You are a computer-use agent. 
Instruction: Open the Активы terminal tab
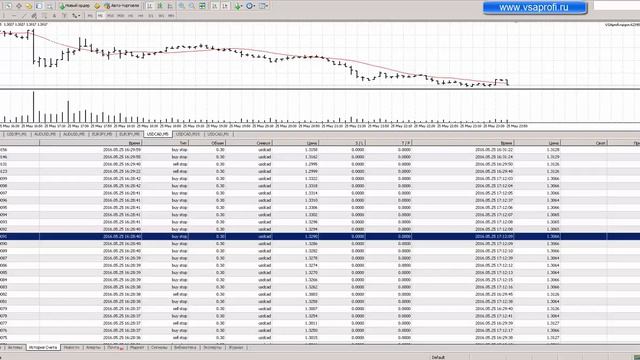coord(15,347)
